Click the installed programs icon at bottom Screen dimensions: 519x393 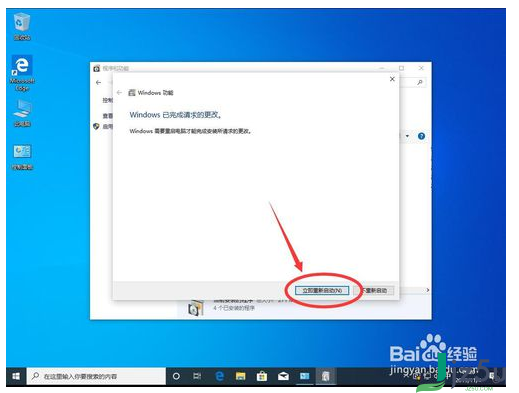pyautogui.click(x=196, y=308)
